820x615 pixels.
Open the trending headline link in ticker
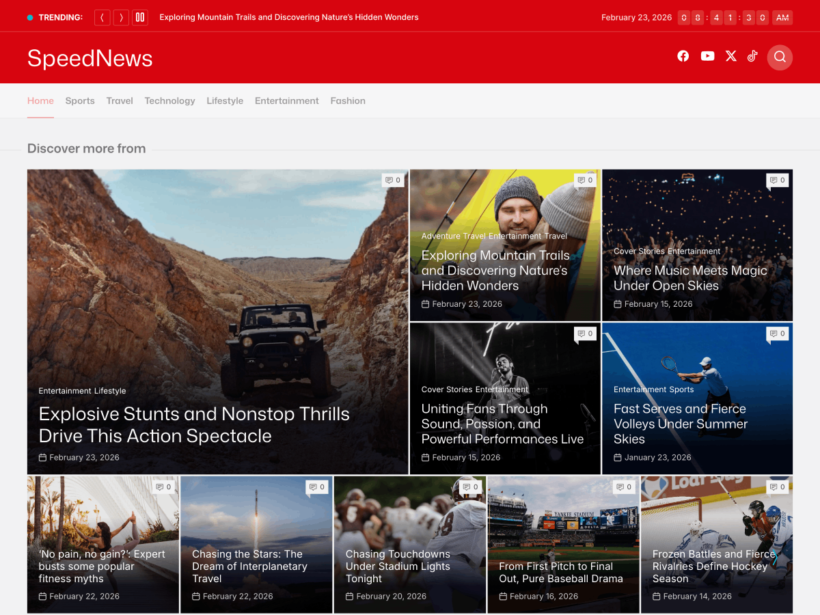click(289, 18)
